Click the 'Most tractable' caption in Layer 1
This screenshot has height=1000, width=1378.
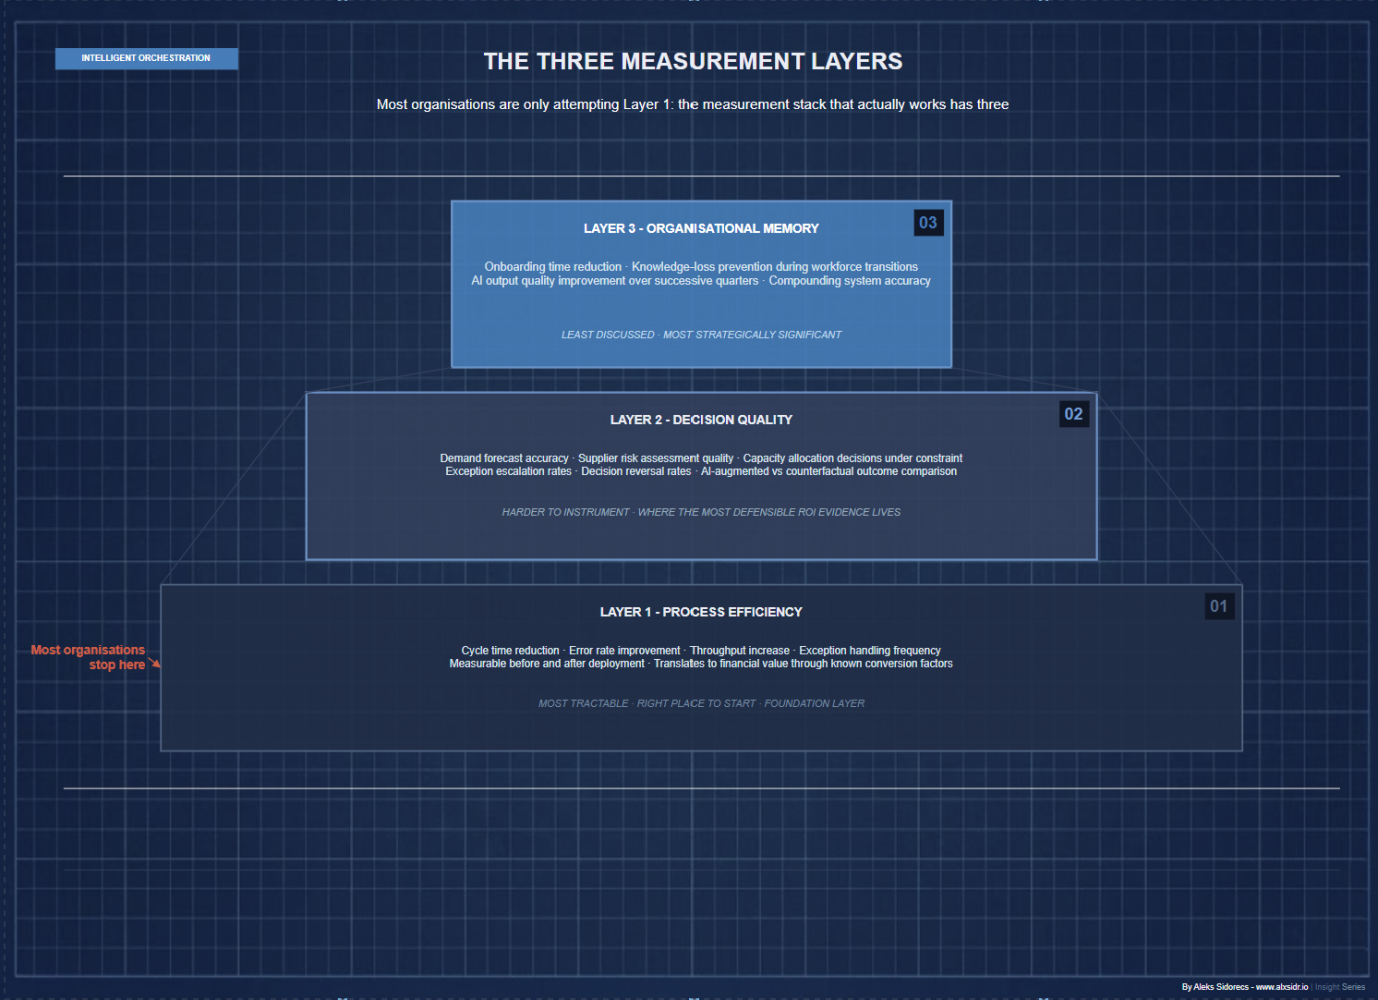pos(583,704)
